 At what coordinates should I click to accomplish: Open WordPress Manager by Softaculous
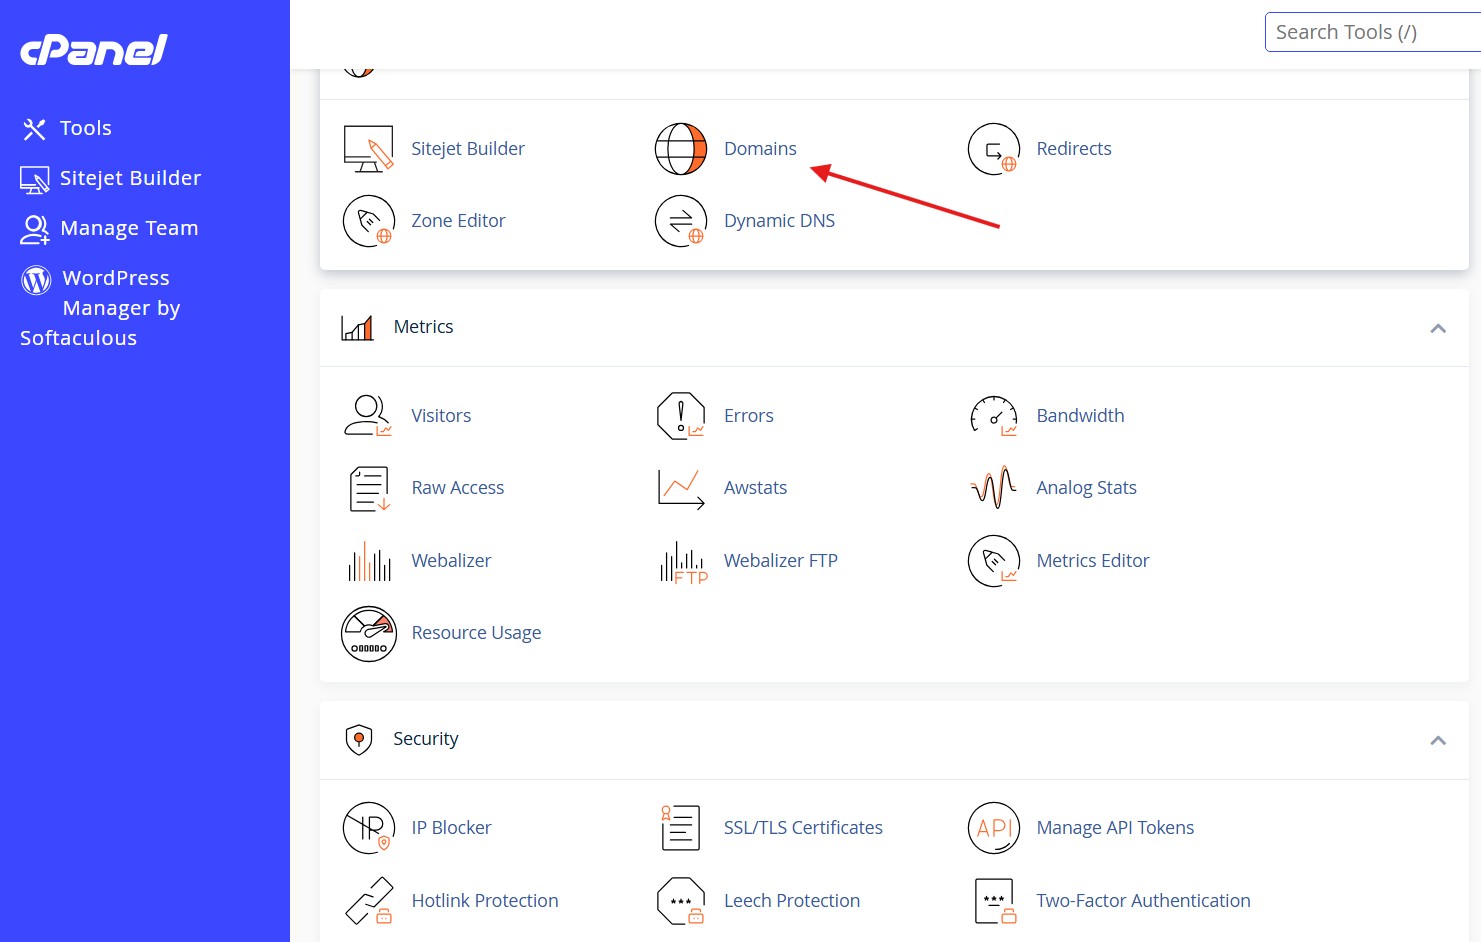[100, 308]
